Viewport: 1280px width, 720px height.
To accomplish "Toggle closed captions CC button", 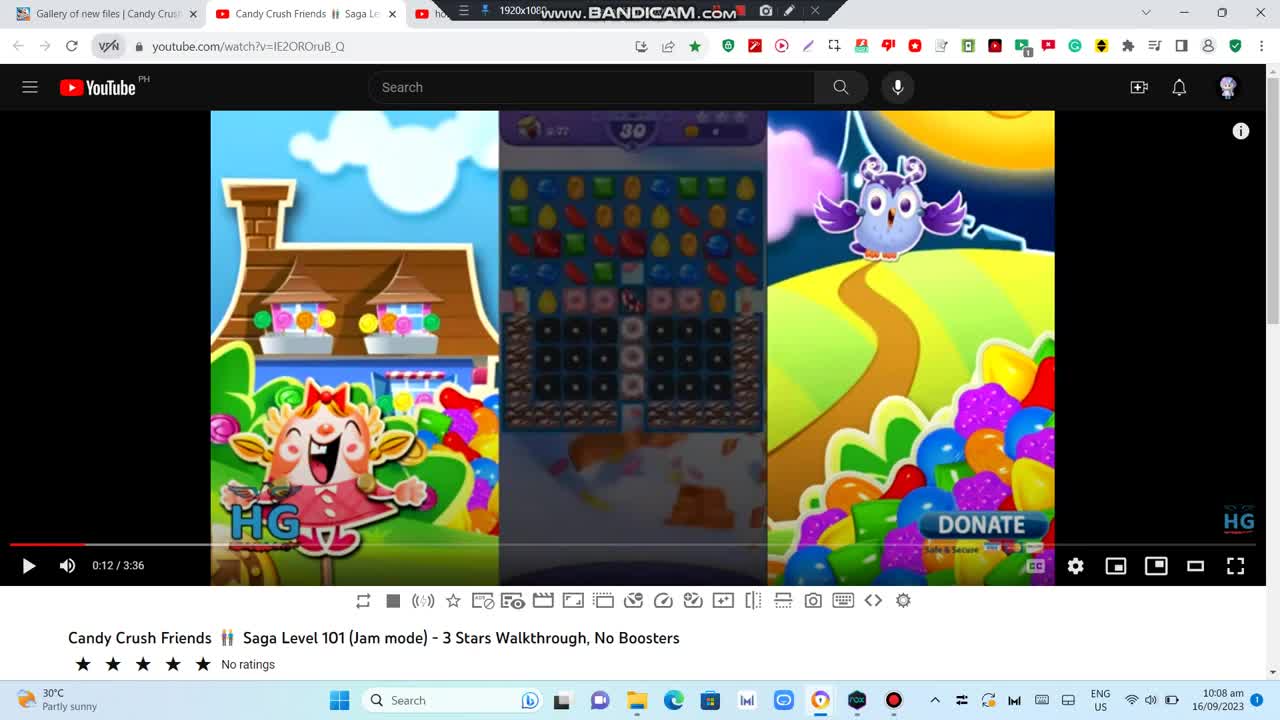I will (x=1036, y=566).
